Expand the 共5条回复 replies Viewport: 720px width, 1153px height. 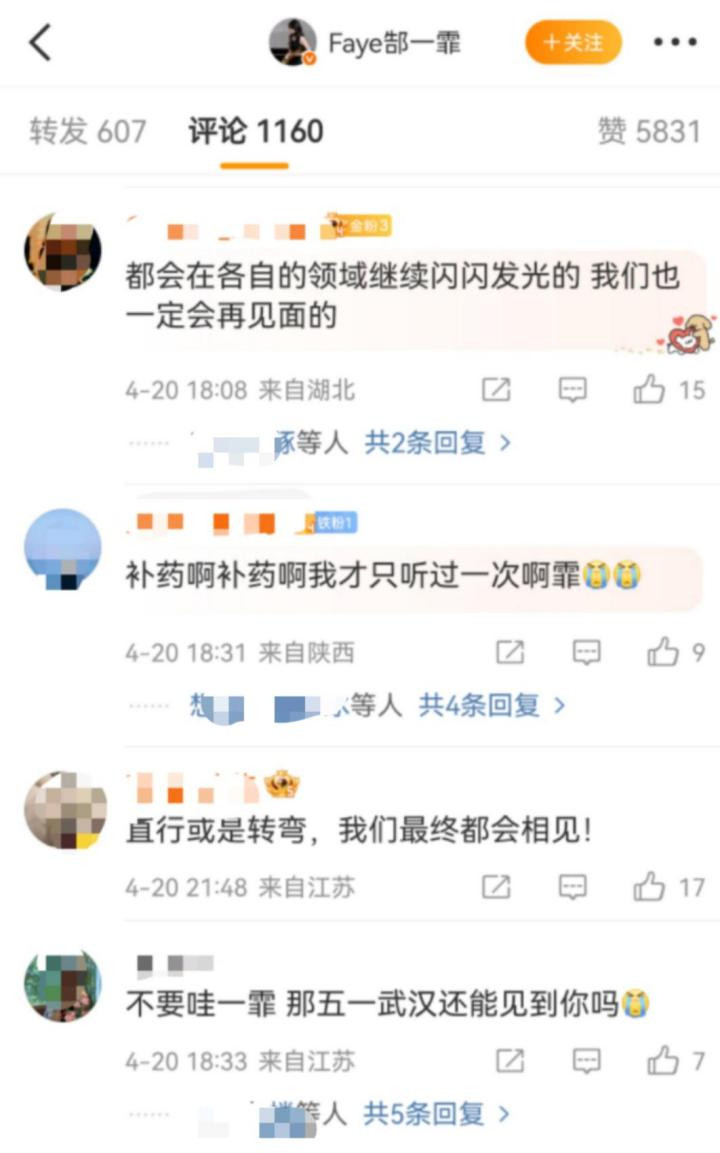(x=437, y=1114)
